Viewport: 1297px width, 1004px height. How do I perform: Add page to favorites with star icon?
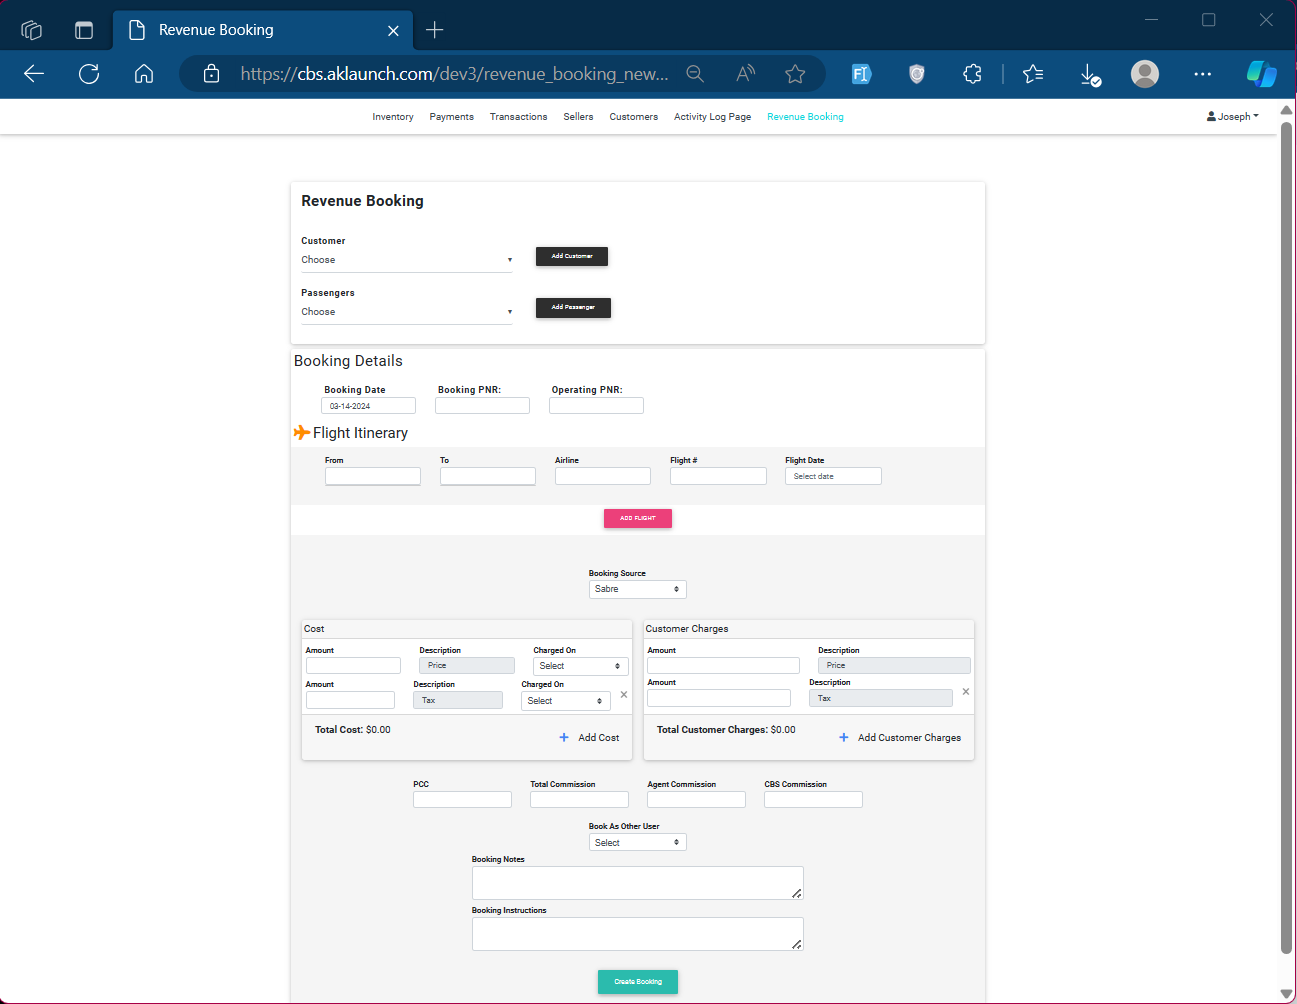[x=795, y=74]
